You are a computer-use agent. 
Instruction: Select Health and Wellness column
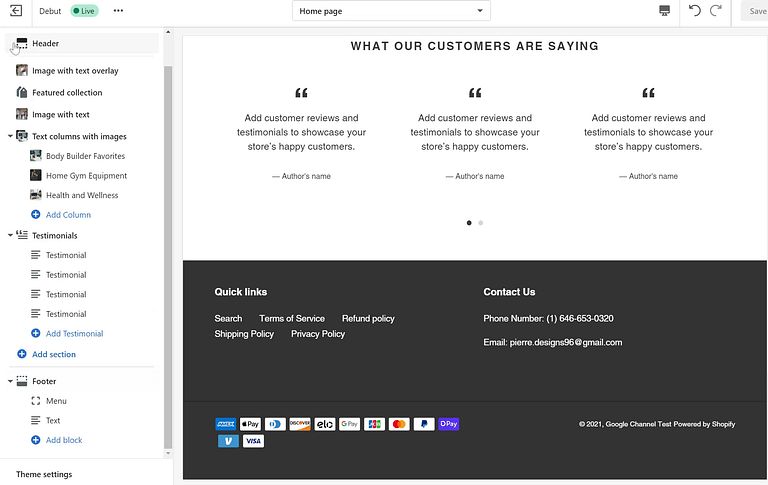click(82, 195)
